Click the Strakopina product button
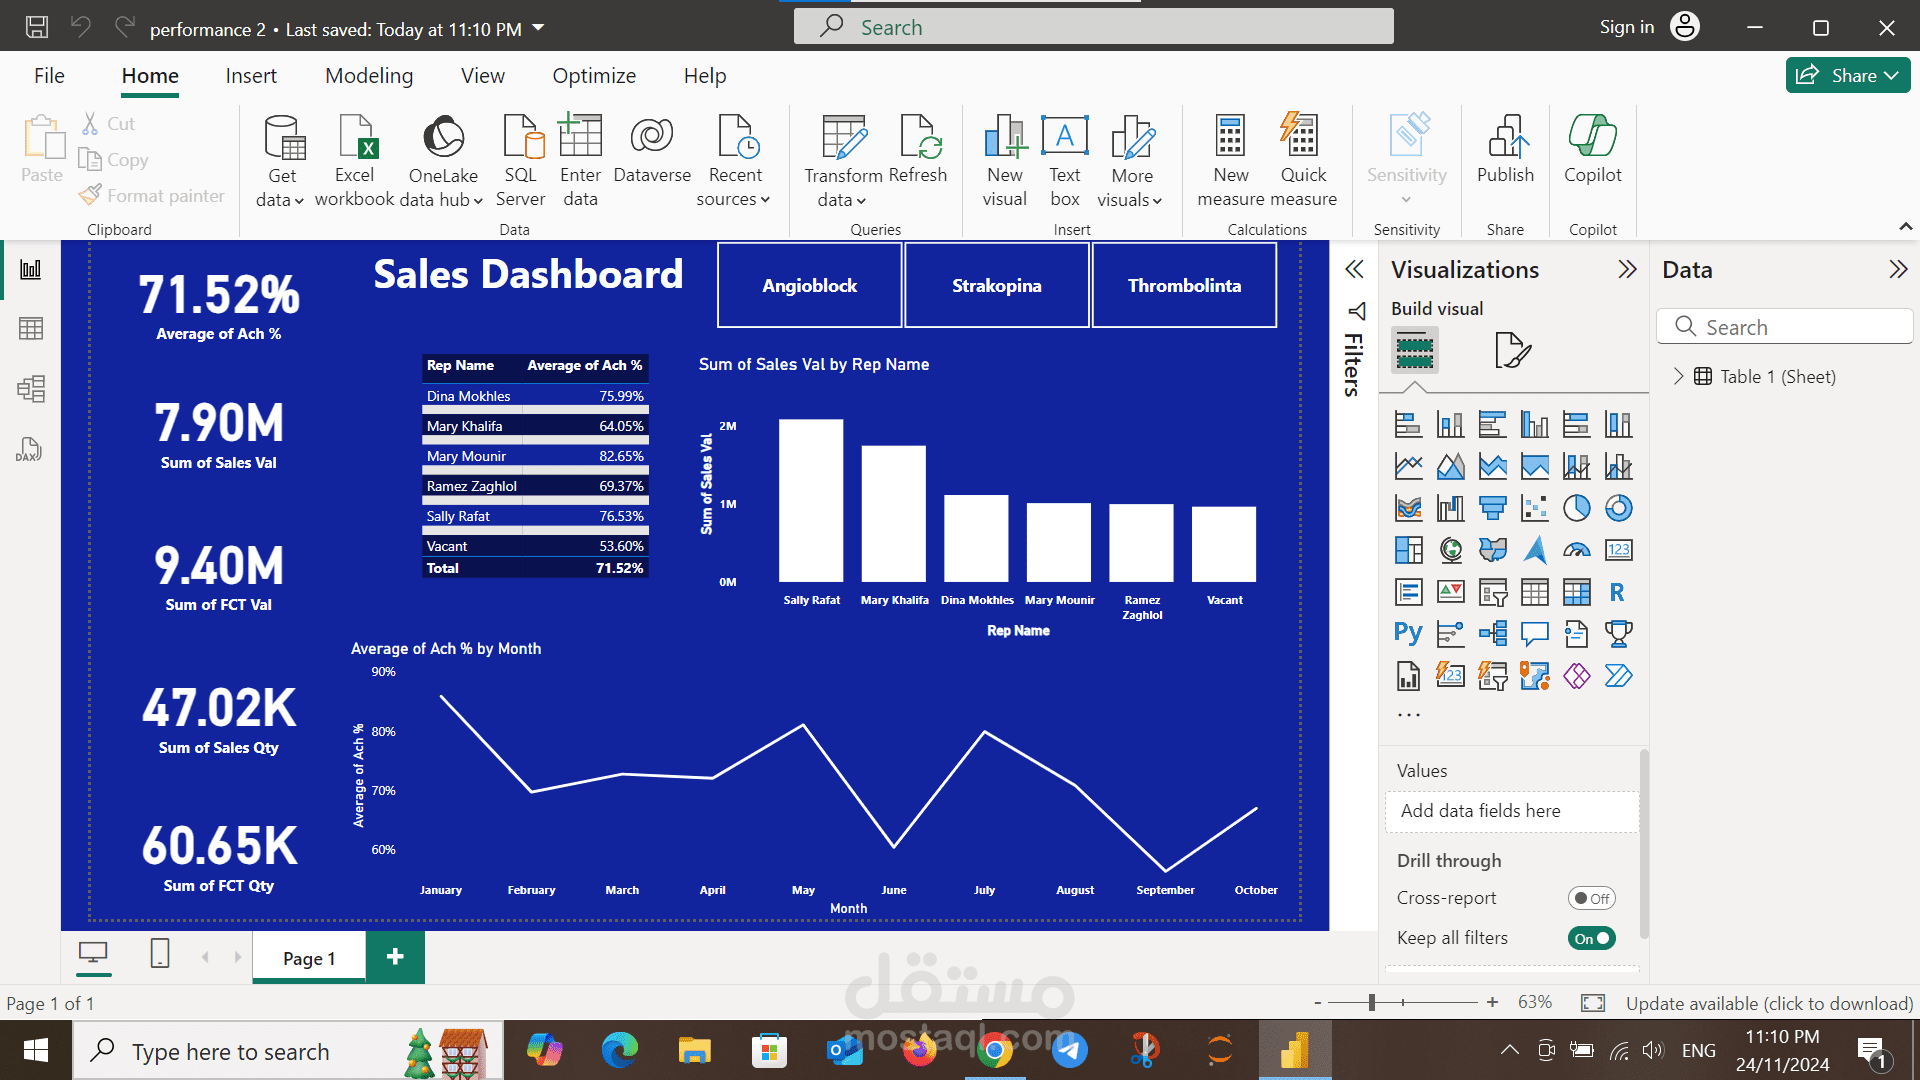Screen dimensions: 1920x1080 (996, 285)
